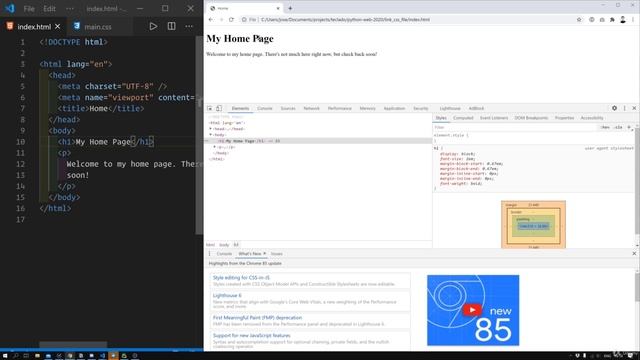
Task: Switch to Event Listeners pane
Action: click(x=494, y=118)
